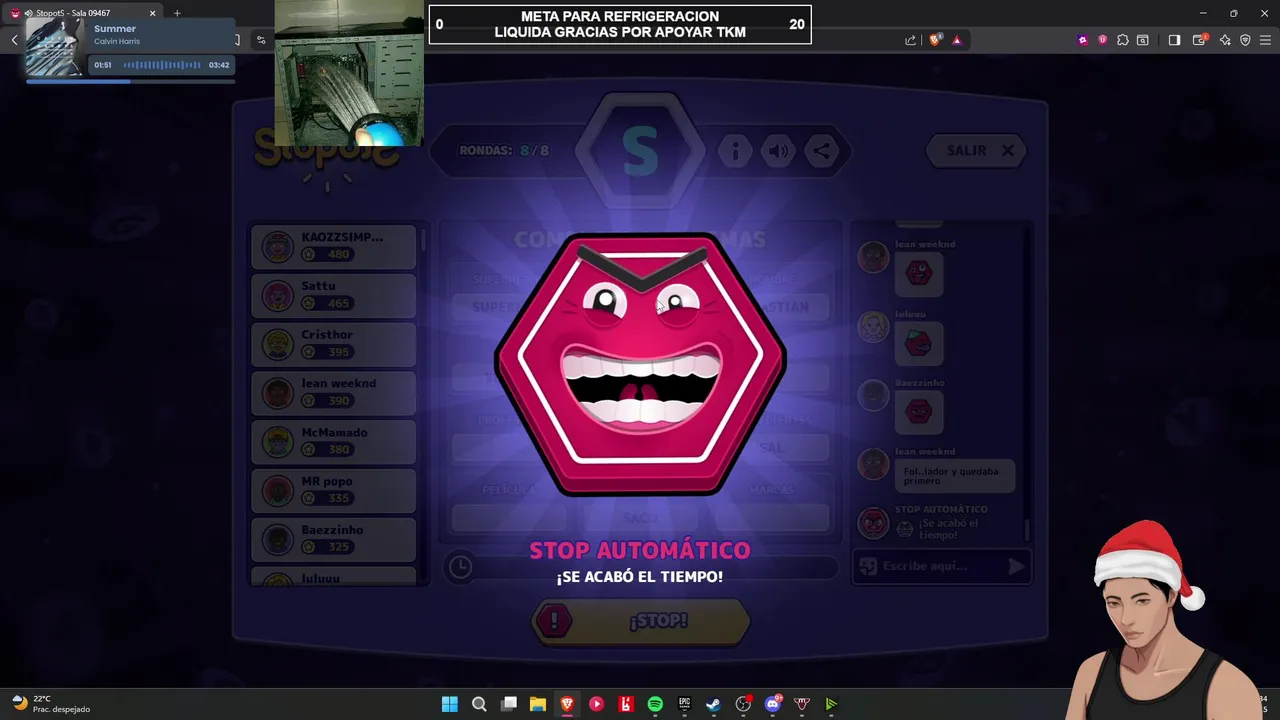Open the pink shield extension icon
Screen dimensions: 1280x720
pyautogui.click(x=1103, y=40)
